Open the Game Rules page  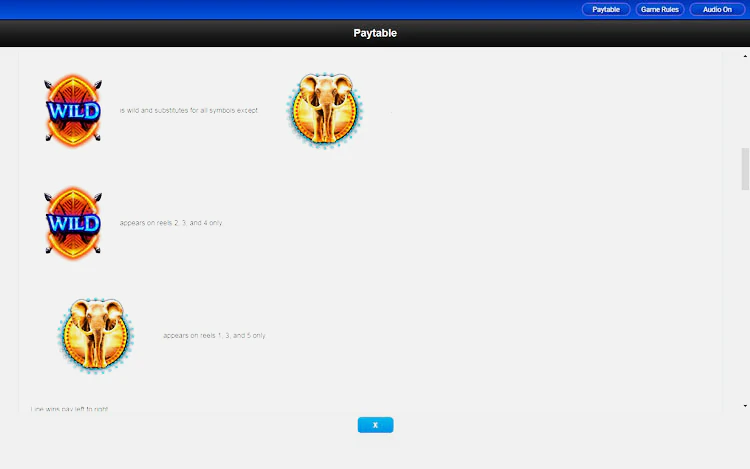coord(660,9)
